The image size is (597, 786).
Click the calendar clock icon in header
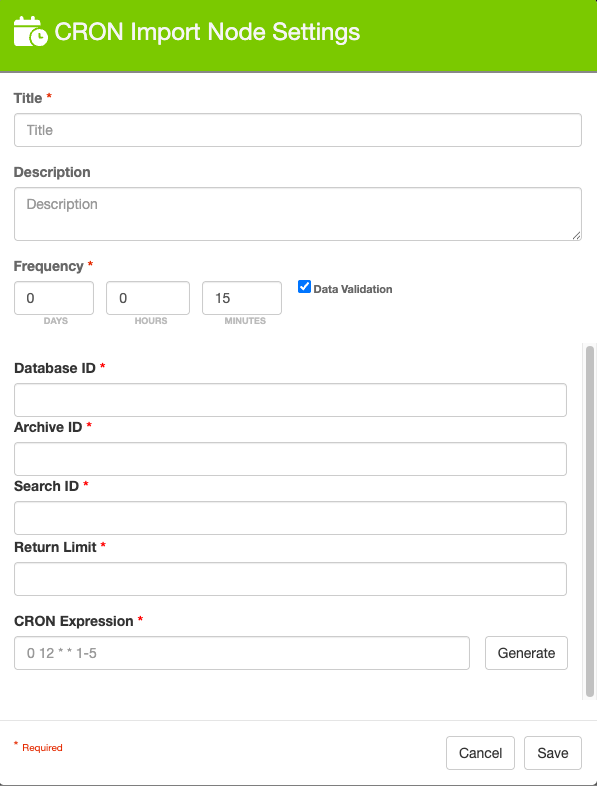coord(31,31)
